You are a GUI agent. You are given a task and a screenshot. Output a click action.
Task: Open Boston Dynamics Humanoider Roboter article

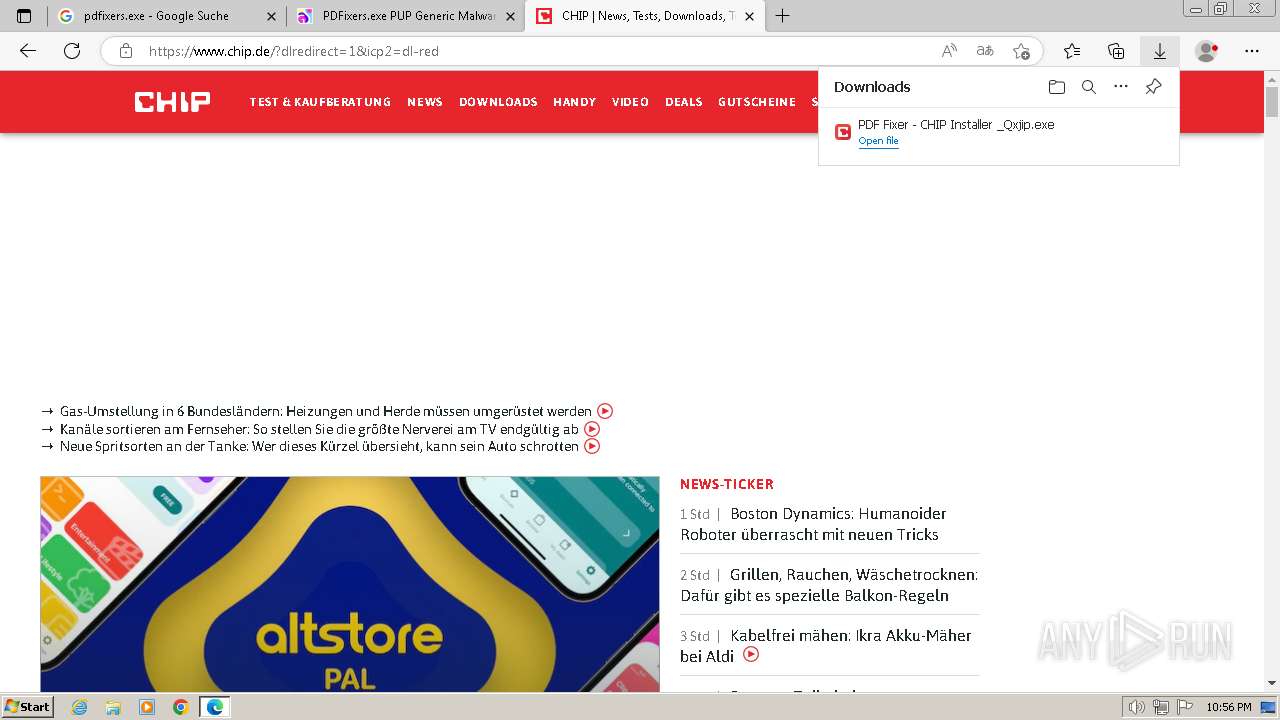(x=813, y=524)
